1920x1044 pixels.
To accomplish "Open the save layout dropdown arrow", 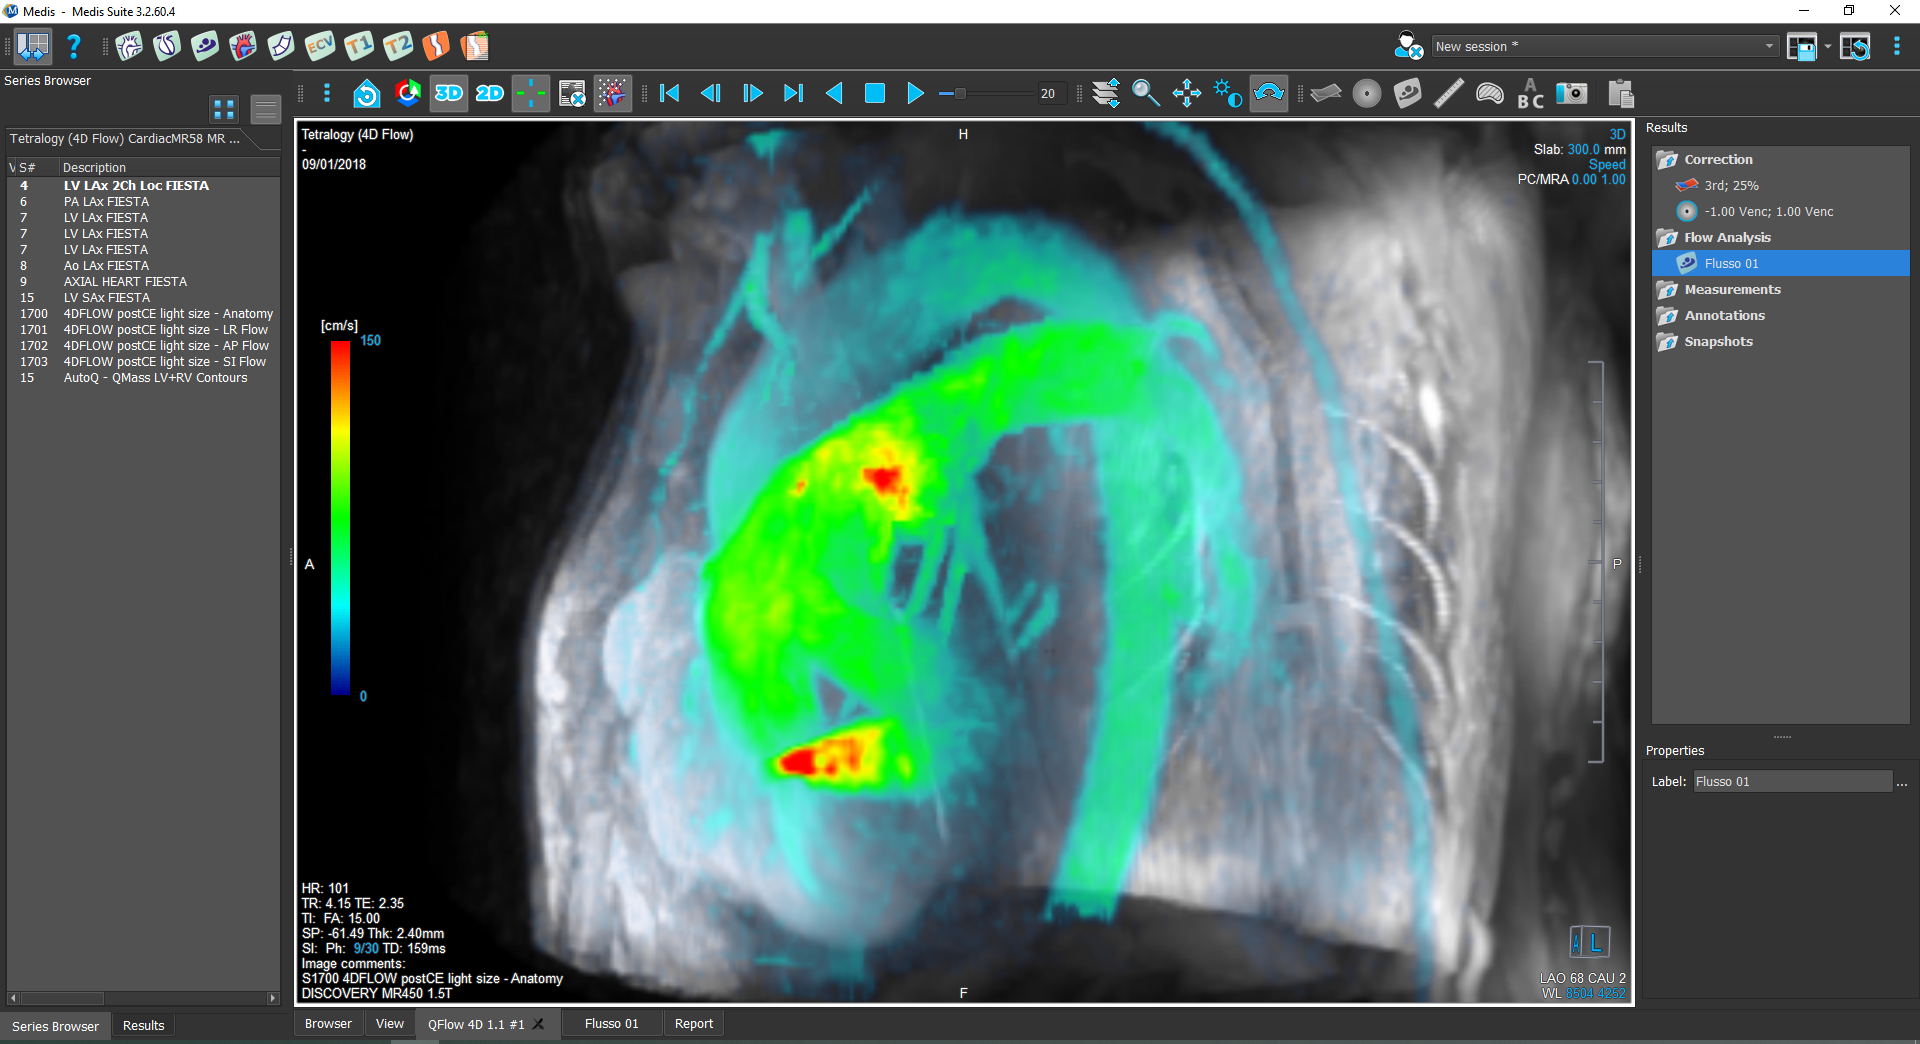I will click(x=1828, y=46).
